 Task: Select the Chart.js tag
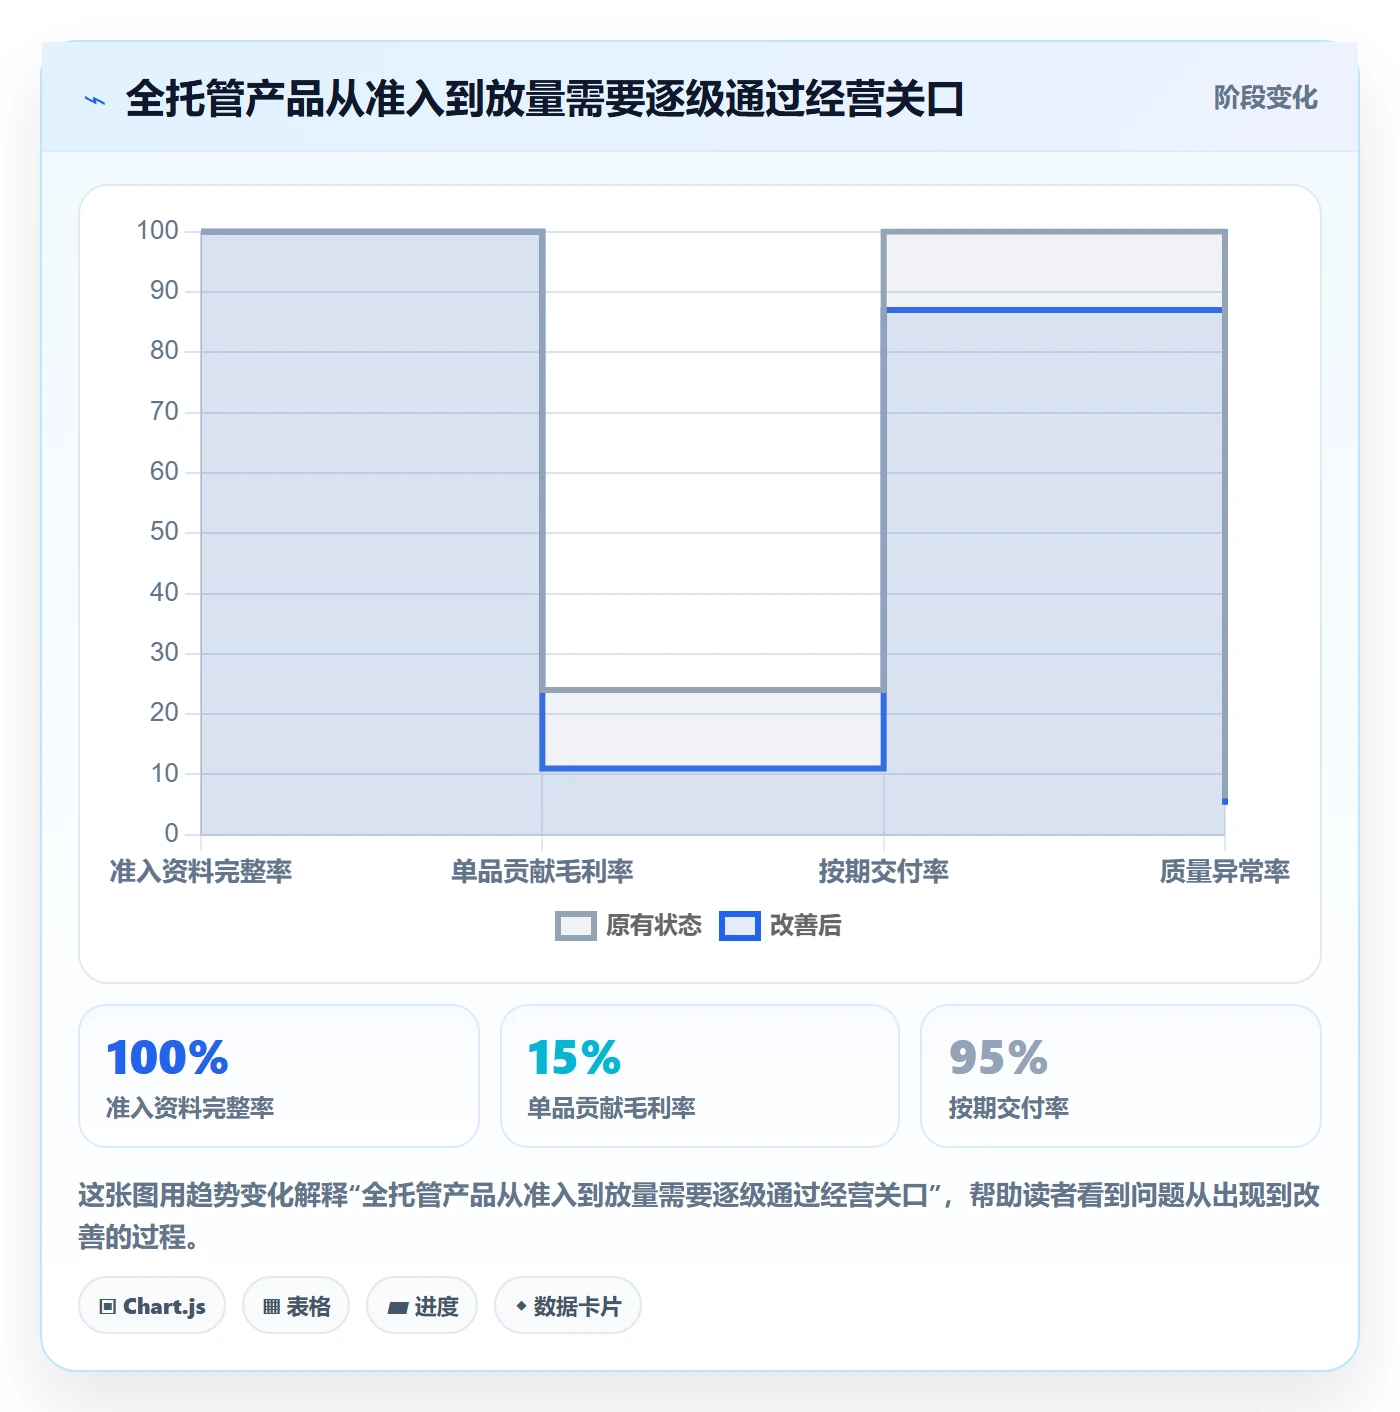152,1306
